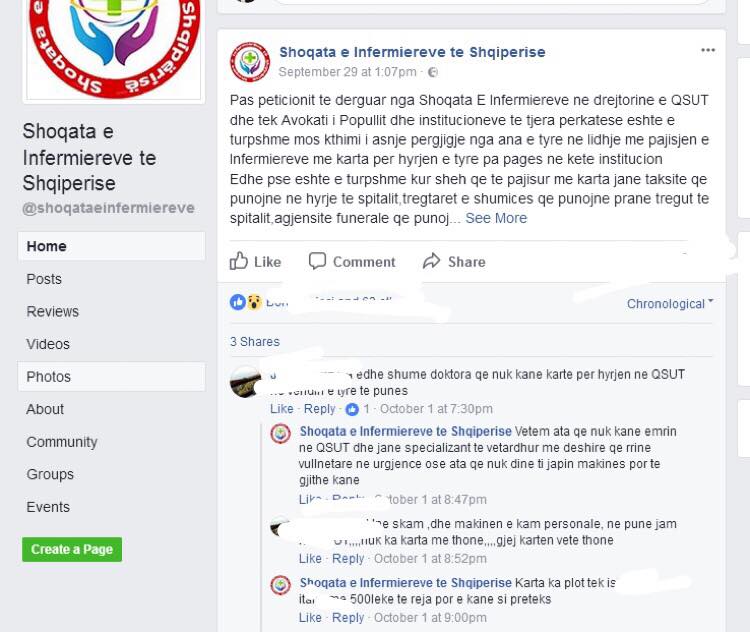This screenshot has height=632, width=750.
Task: Open the Chronological sort dropdown
Action: (x=670, y=304)
